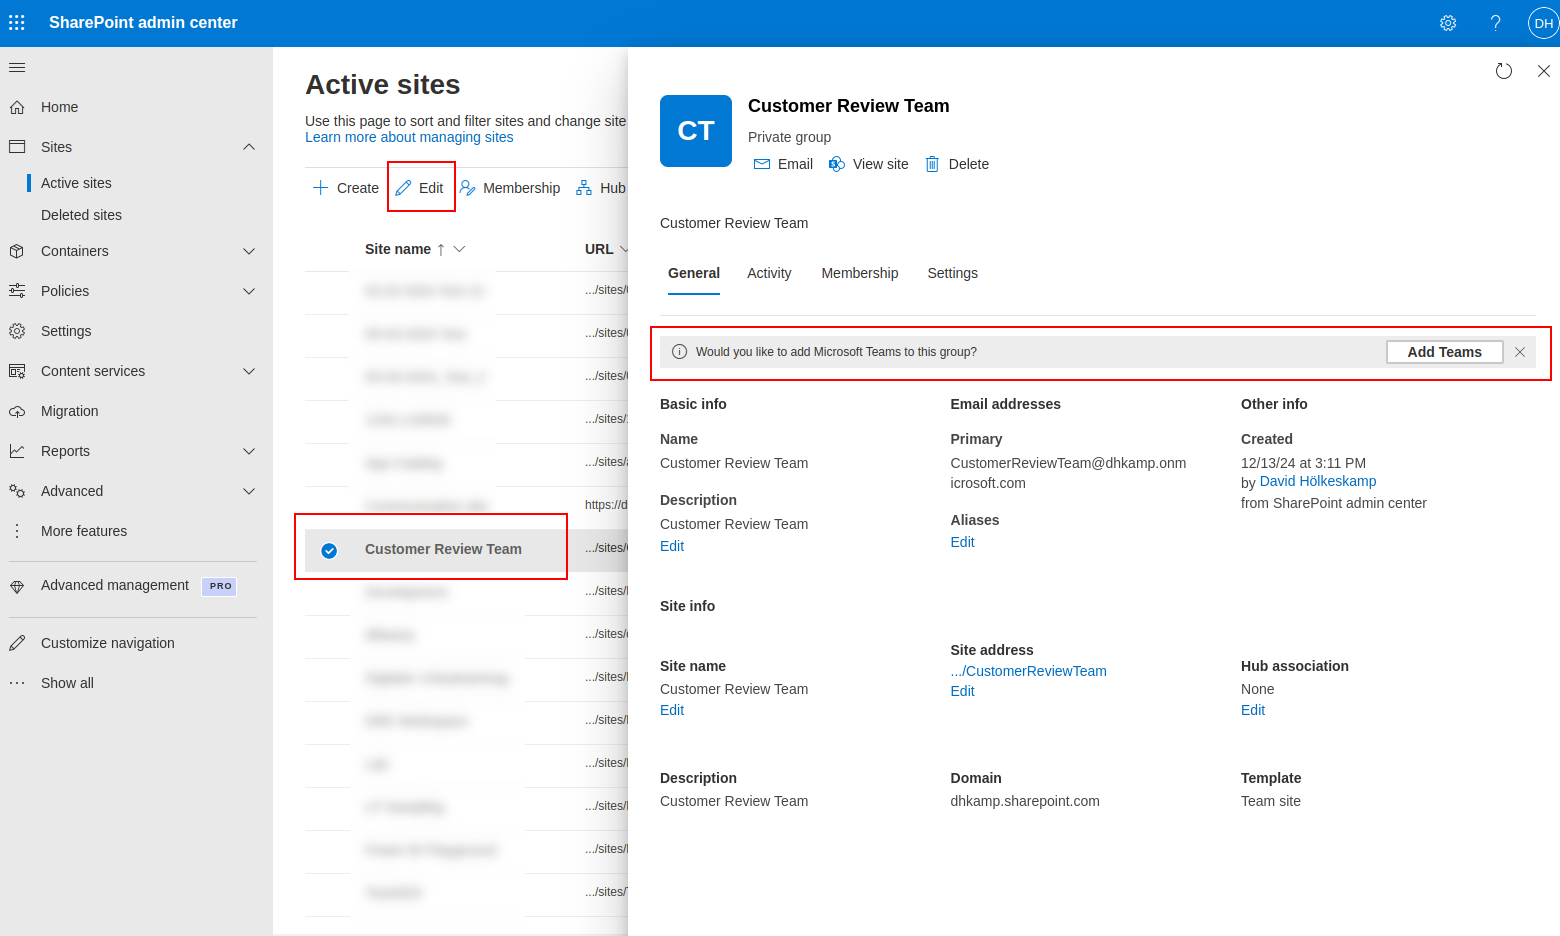Click the View site SharePoint icon
The width and height of the screenshot is (1560, 936).
click(x=837, y=164)
